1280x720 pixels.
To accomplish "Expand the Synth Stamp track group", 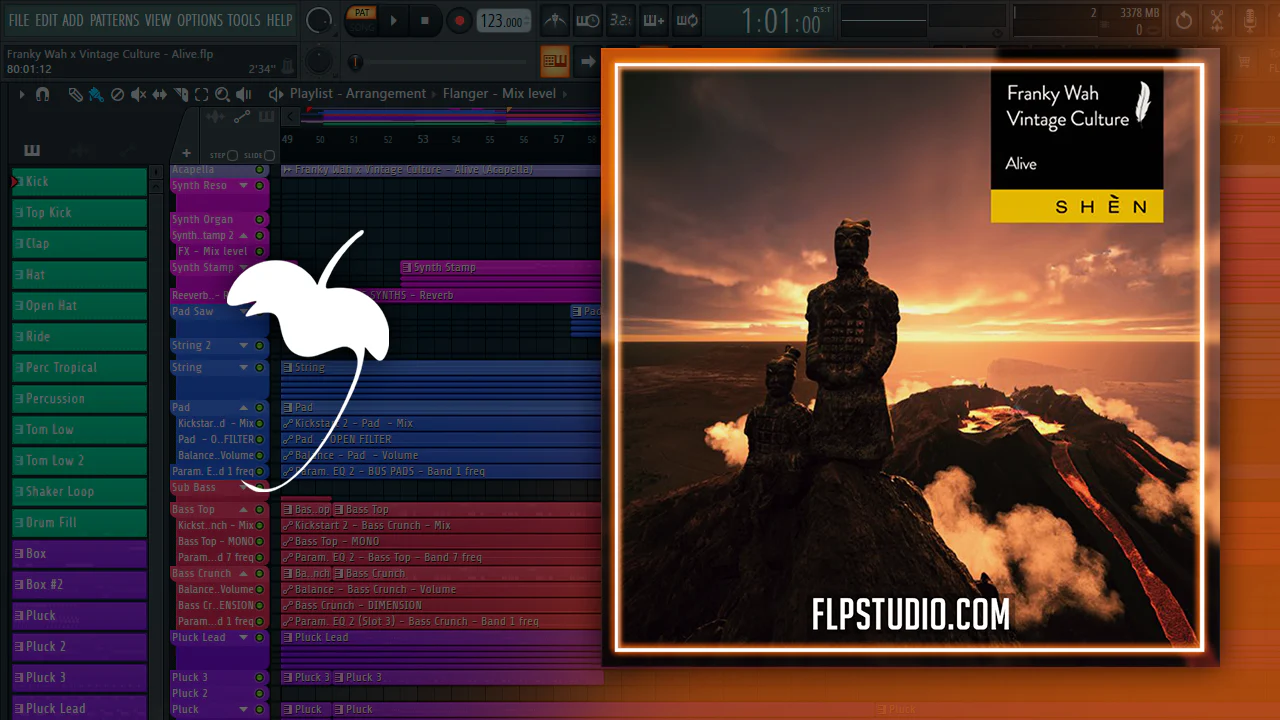I will 243,268.
